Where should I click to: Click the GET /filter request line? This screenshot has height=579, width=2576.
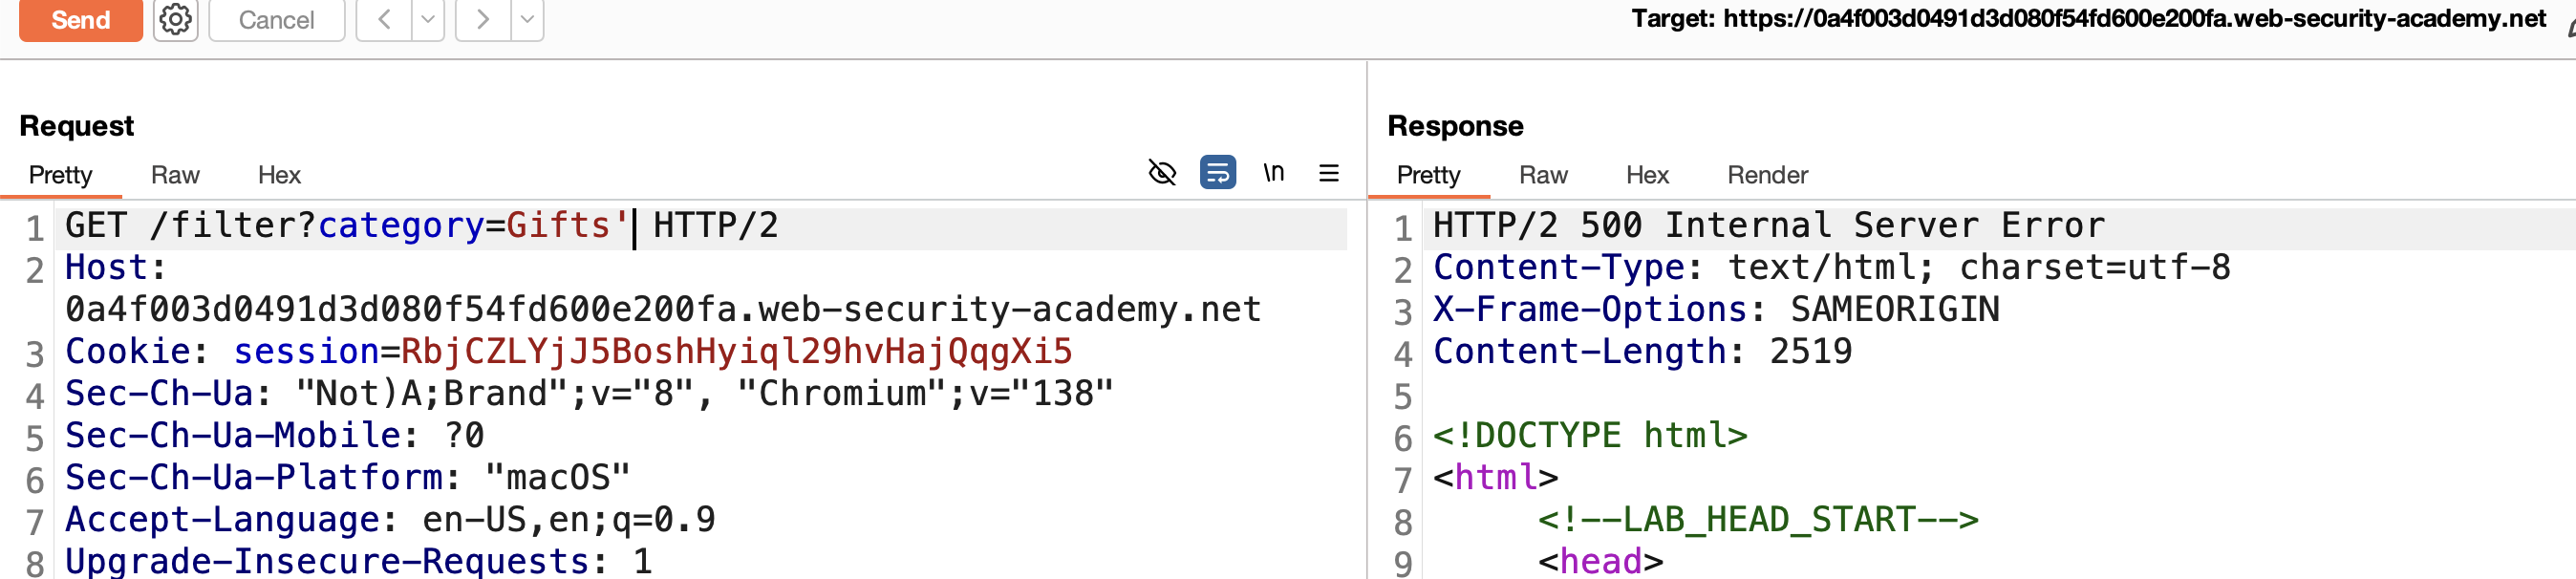pyautogui.click(x=421, y=226)
